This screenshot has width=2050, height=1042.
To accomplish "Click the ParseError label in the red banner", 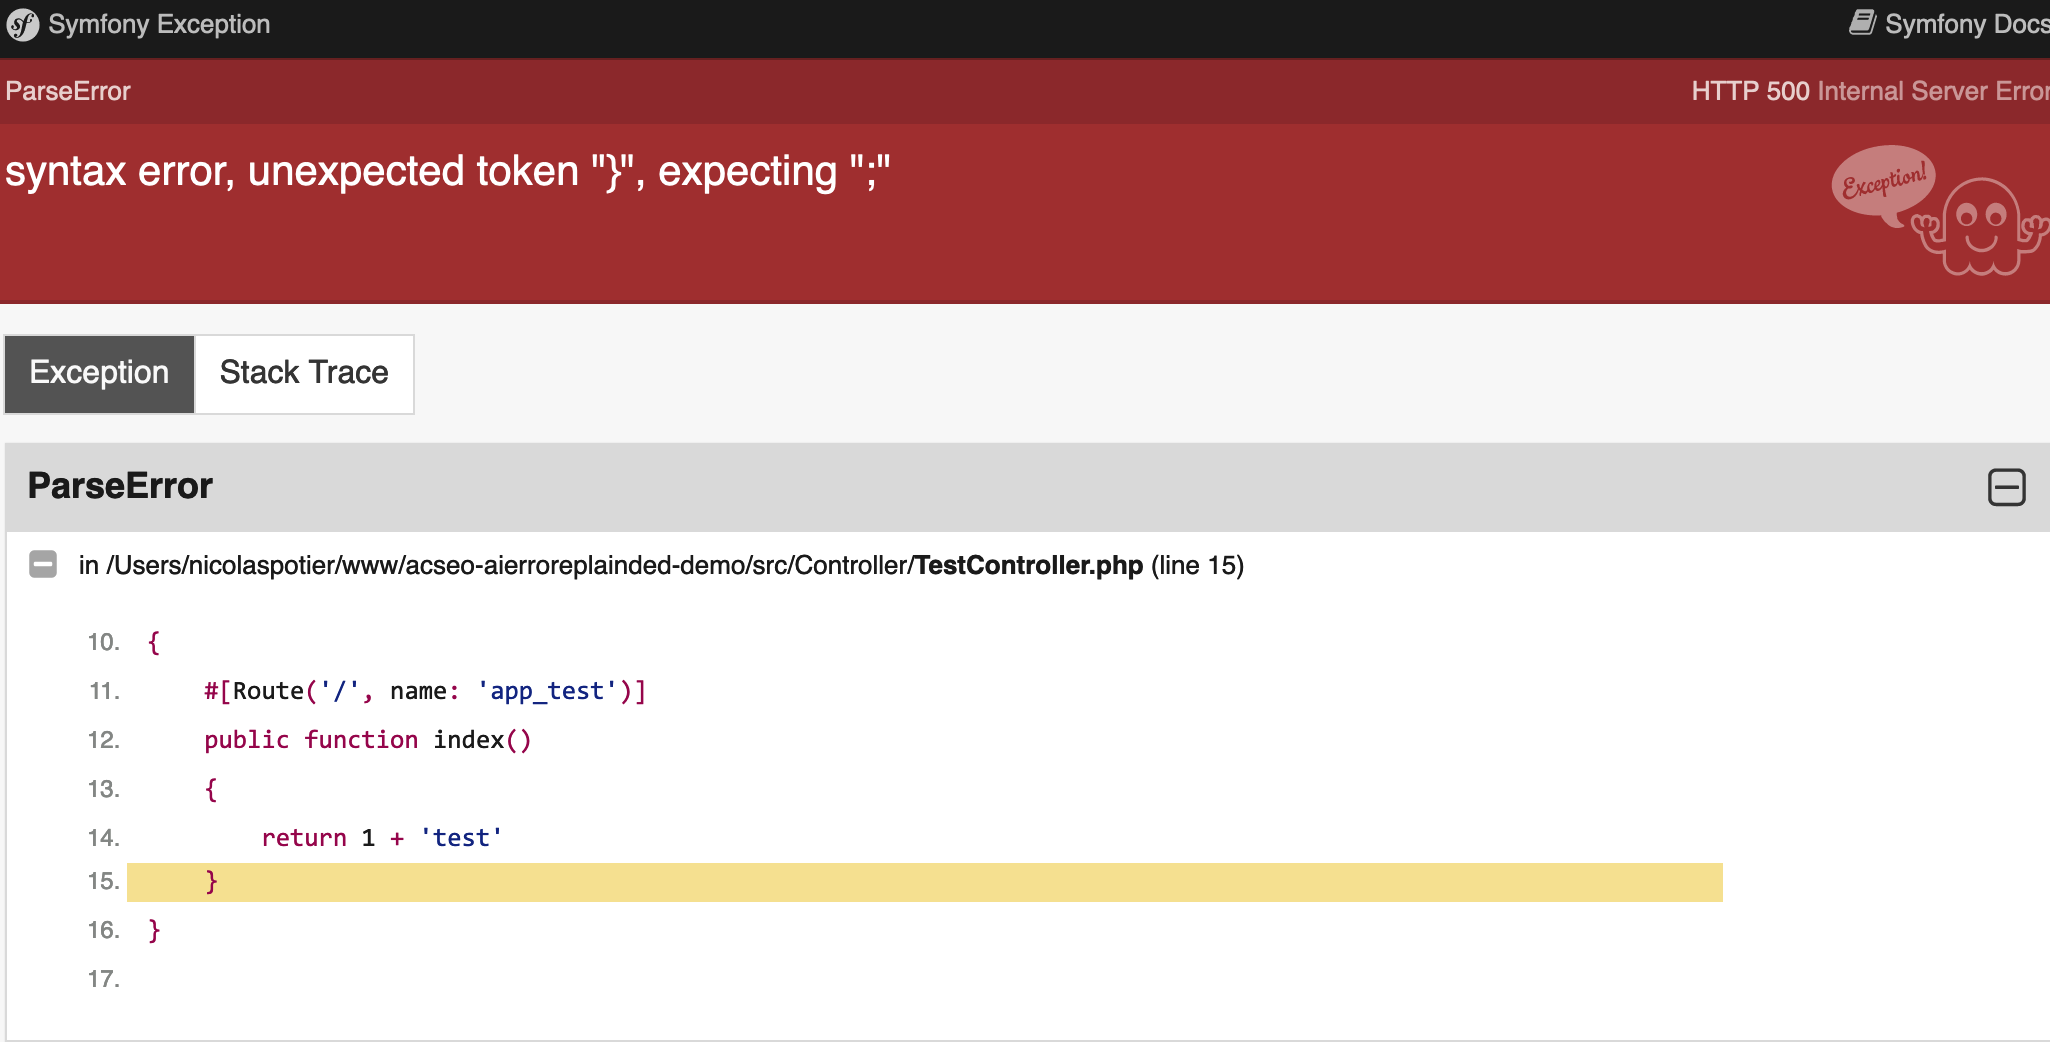I will tap(67, 91).
